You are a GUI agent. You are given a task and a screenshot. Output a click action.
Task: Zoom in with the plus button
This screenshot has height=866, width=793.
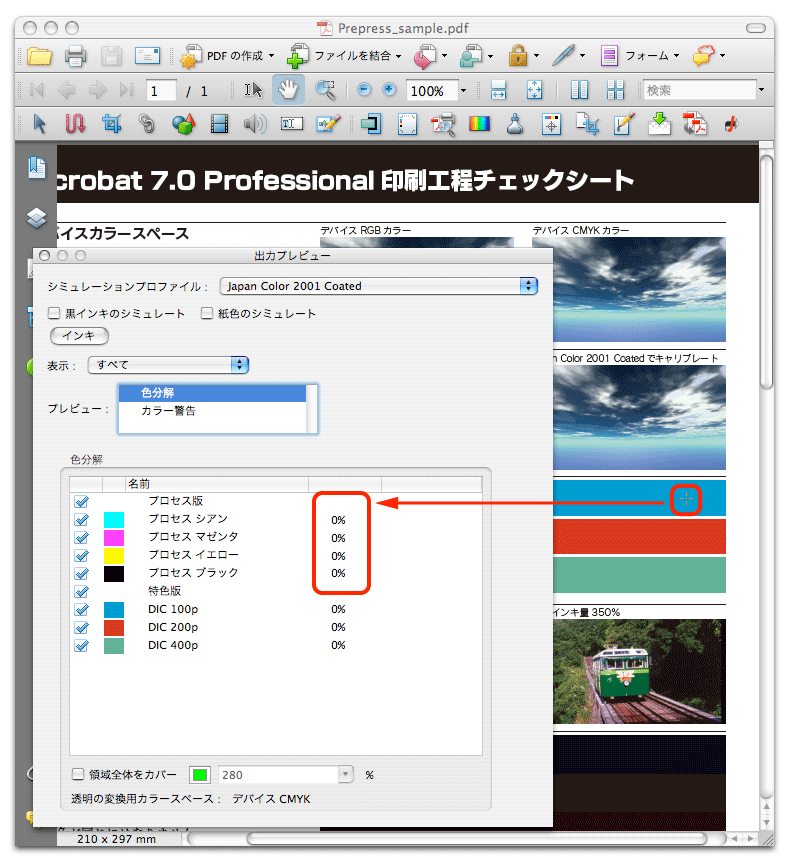click(x=389, y=89)
